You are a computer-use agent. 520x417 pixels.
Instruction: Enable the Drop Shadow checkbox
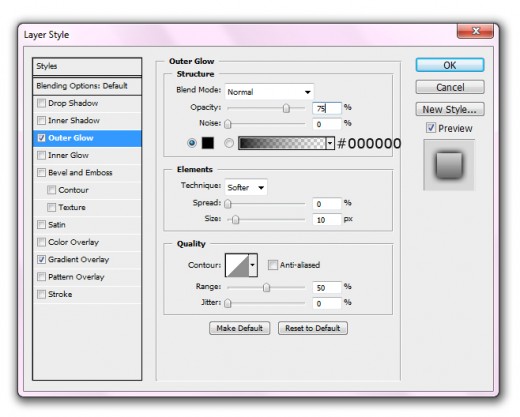pos(41,103)
